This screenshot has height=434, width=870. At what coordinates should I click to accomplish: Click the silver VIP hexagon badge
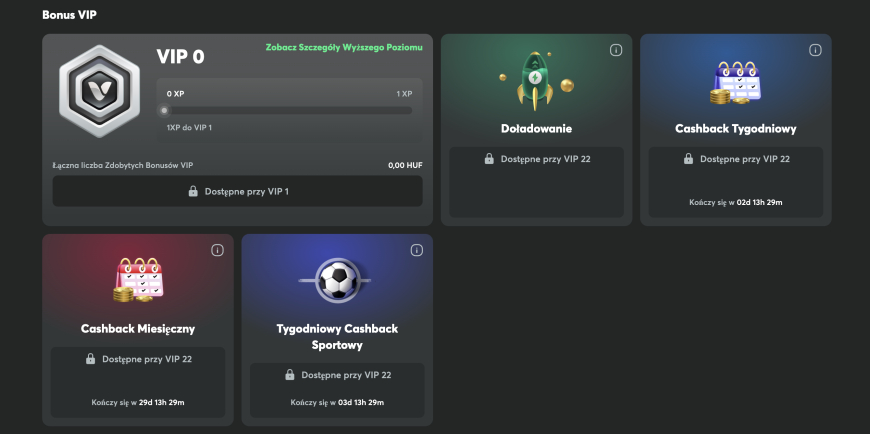point(99,91)
